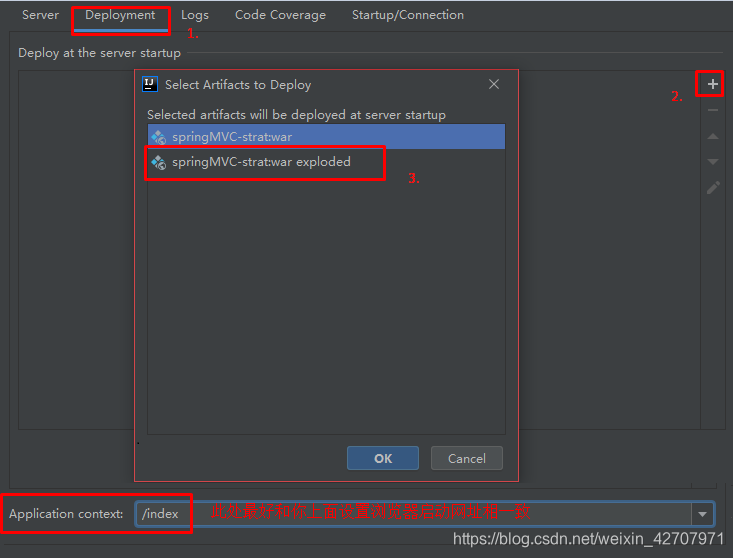
Task: Select springMVC-strat:war exploded artifact row
Action: click(326, 162)
